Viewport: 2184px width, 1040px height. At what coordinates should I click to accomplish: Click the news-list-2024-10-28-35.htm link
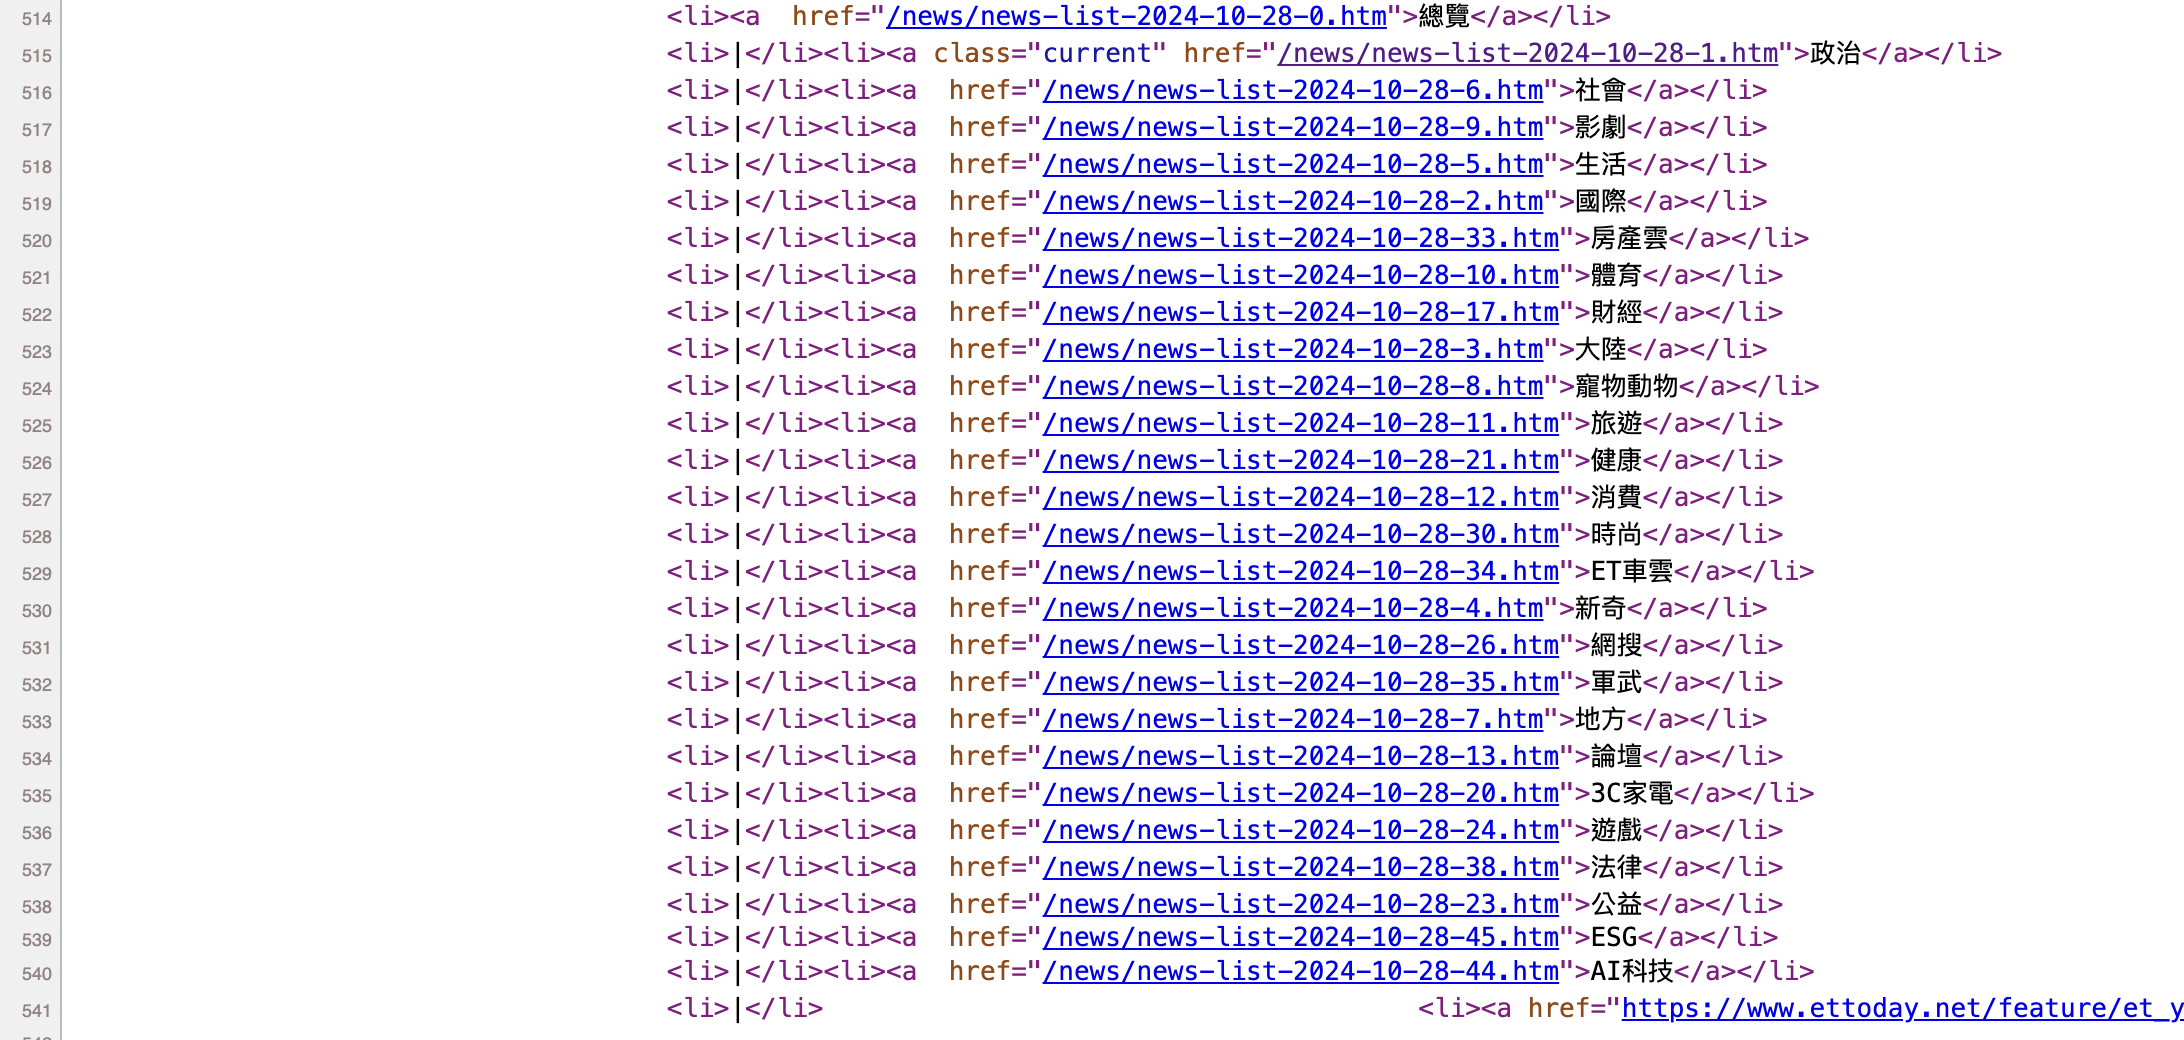tap(1300, 683)
